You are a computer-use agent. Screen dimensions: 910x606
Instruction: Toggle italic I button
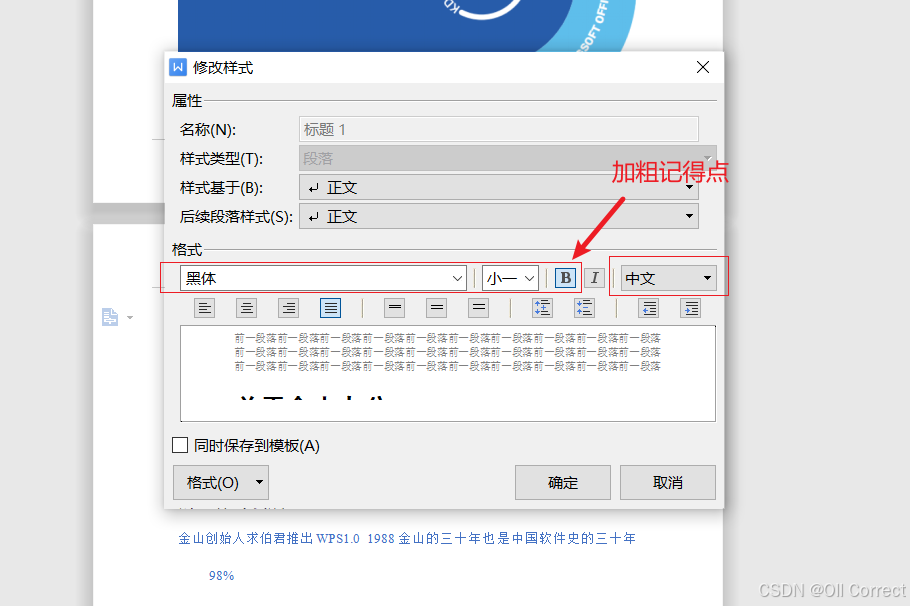click(594, 278)
